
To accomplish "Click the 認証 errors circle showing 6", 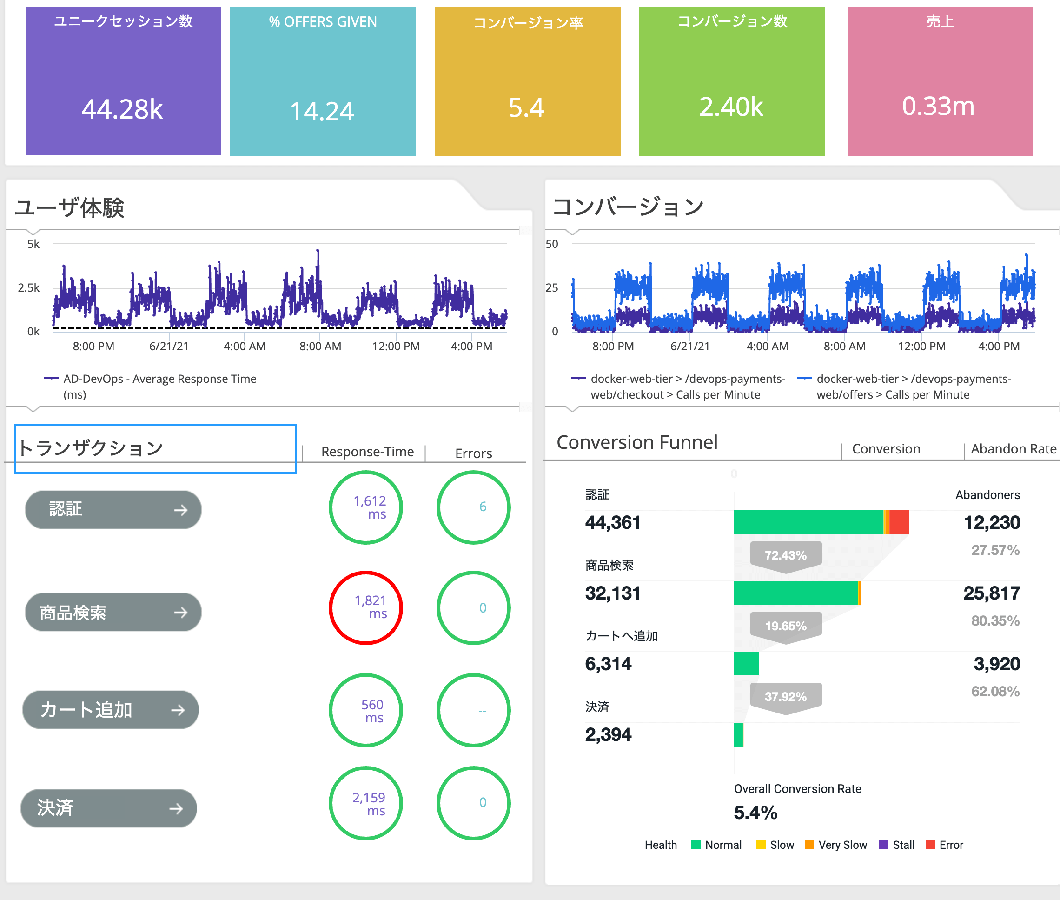I will tap(481, 507).
